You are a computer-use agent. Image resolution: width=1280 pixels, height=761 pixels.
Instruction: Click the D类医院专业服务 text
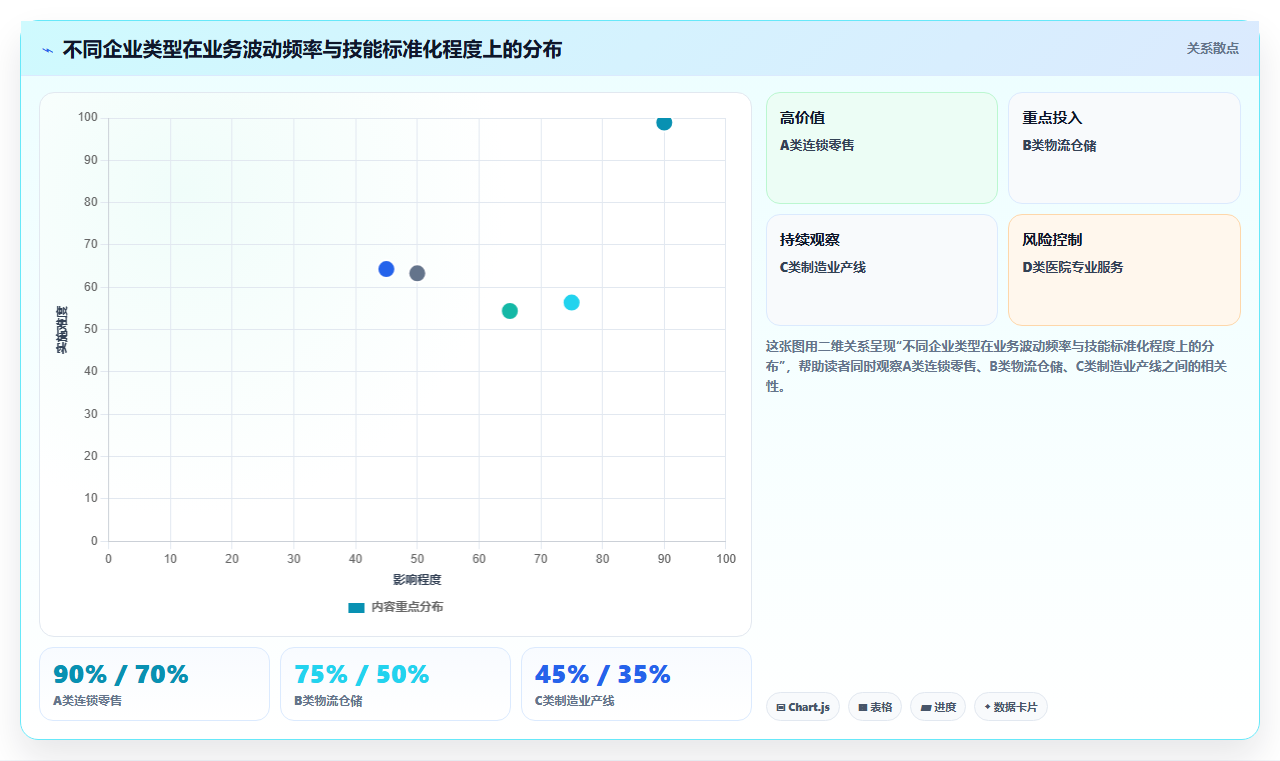(1073, 267)
